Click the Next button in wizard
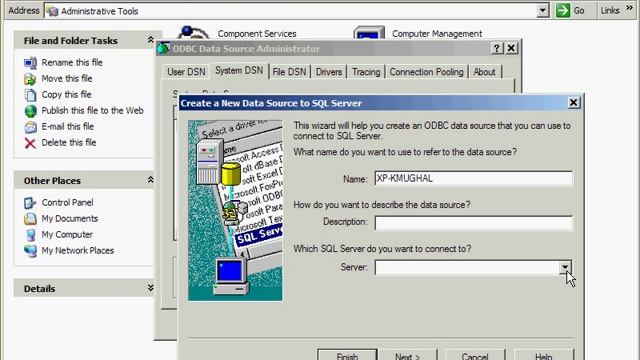Screen dimensions: 640x360 coord(407,355)
